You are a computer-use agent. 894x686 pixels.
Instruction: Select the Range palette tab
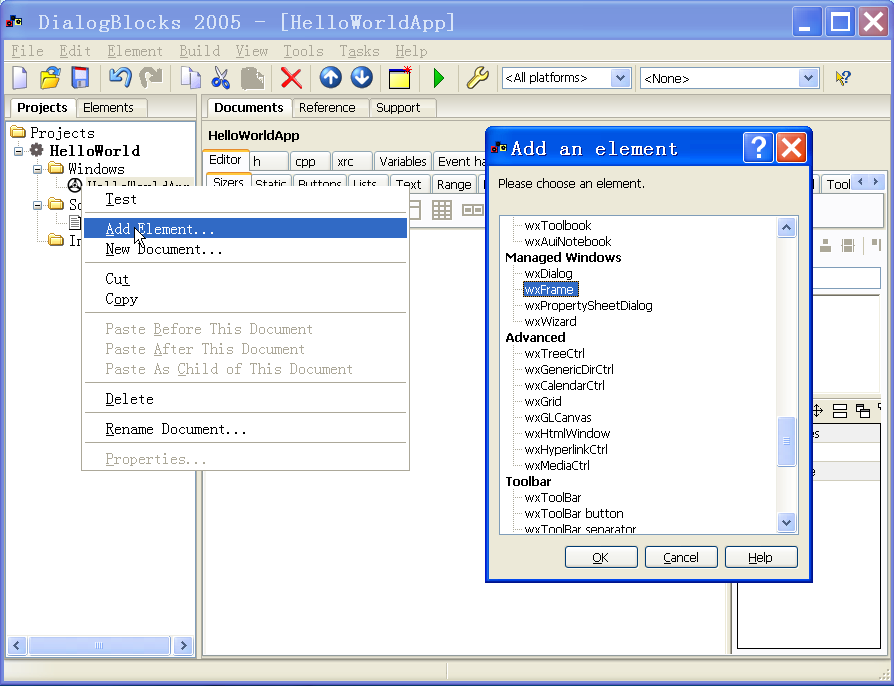[454, 184]
